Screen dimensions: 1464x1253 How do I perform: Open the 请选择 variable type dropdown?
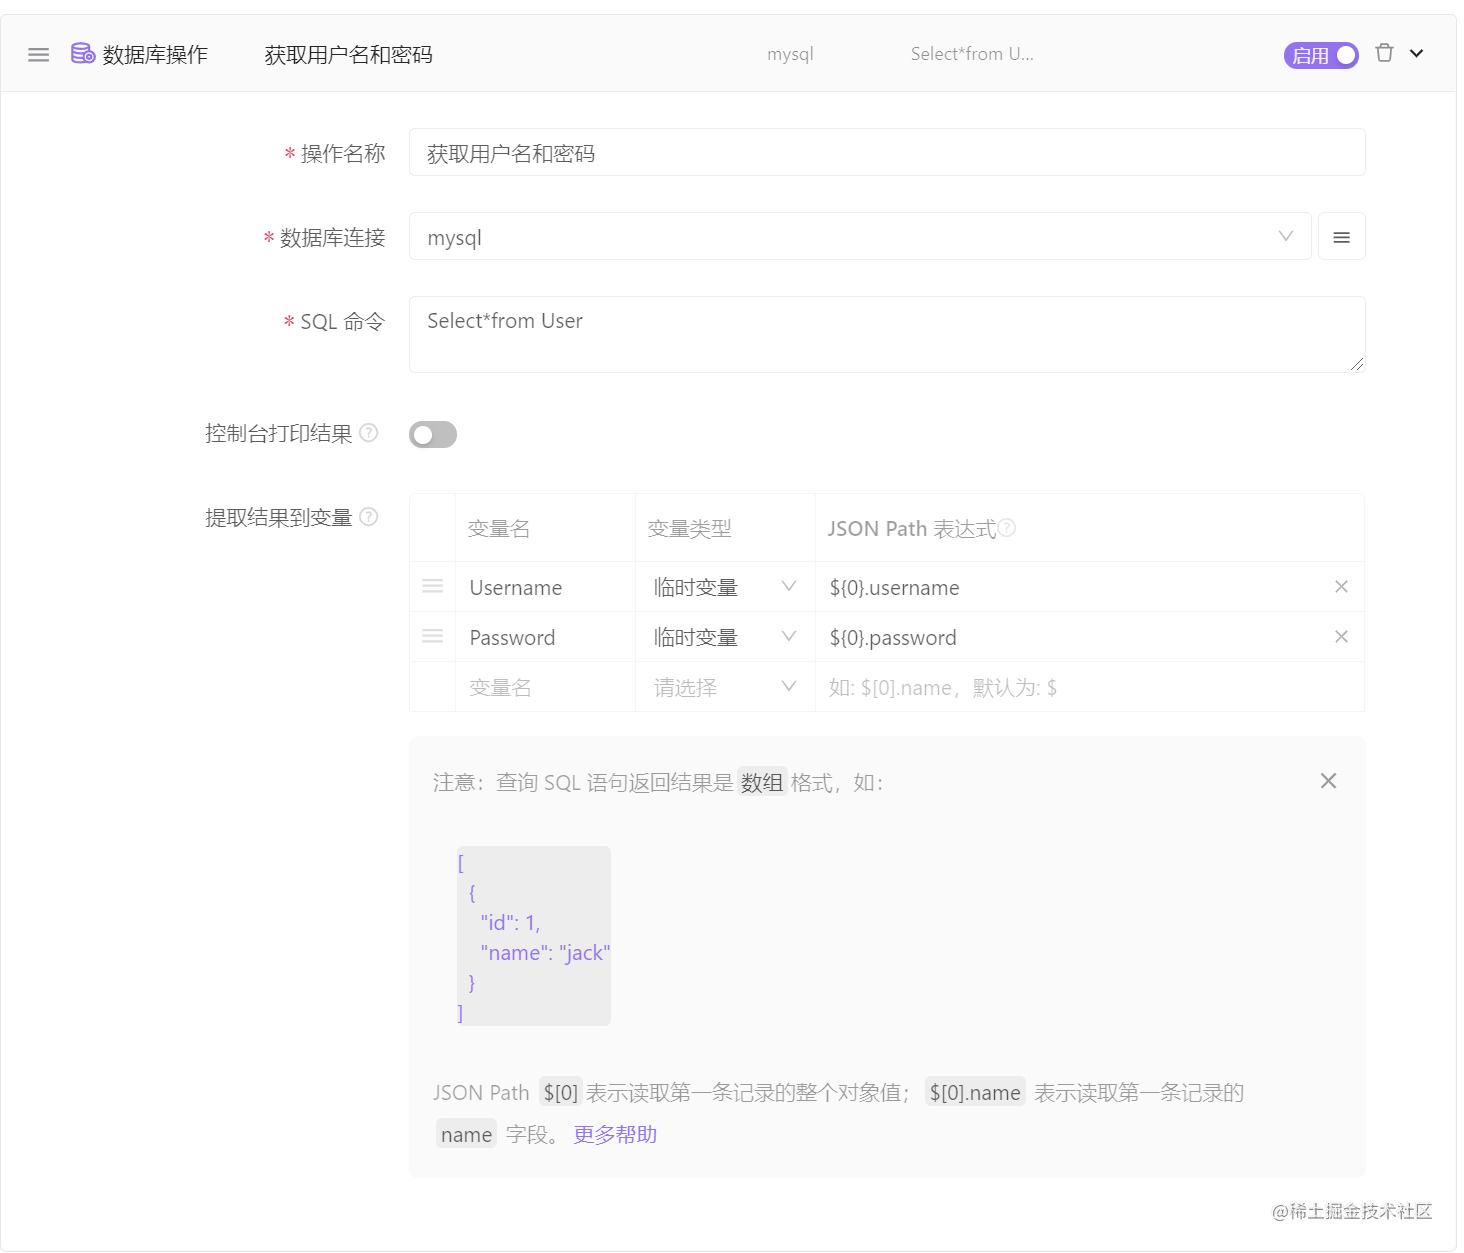tap(725, 687)
